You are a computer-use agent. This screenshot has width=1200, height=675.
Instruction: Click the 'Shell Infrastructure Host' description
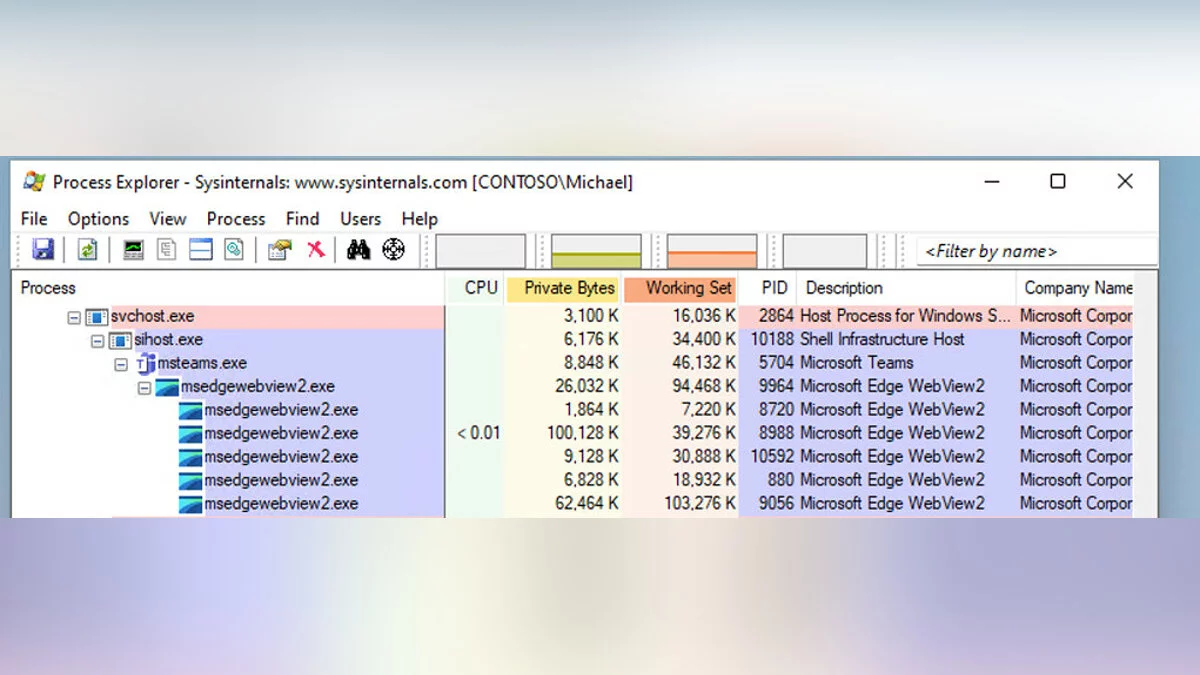tap(883, 339)
